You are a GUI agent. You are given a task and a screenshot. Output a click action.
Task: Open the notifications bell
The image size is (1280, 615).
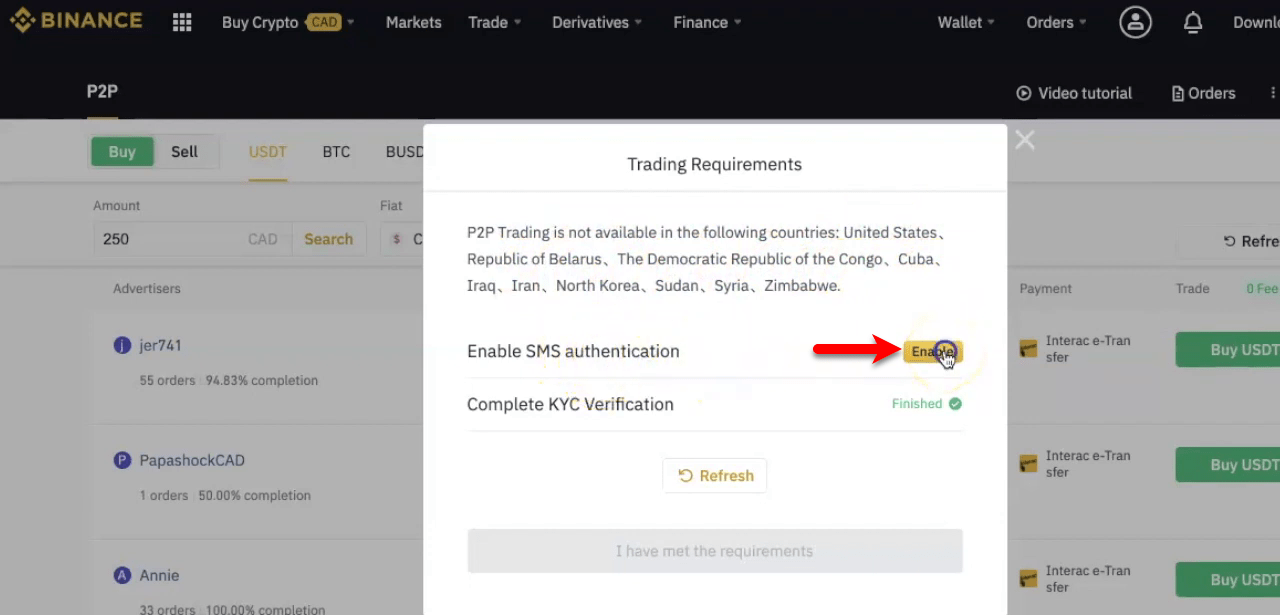tap(1193, 22)
